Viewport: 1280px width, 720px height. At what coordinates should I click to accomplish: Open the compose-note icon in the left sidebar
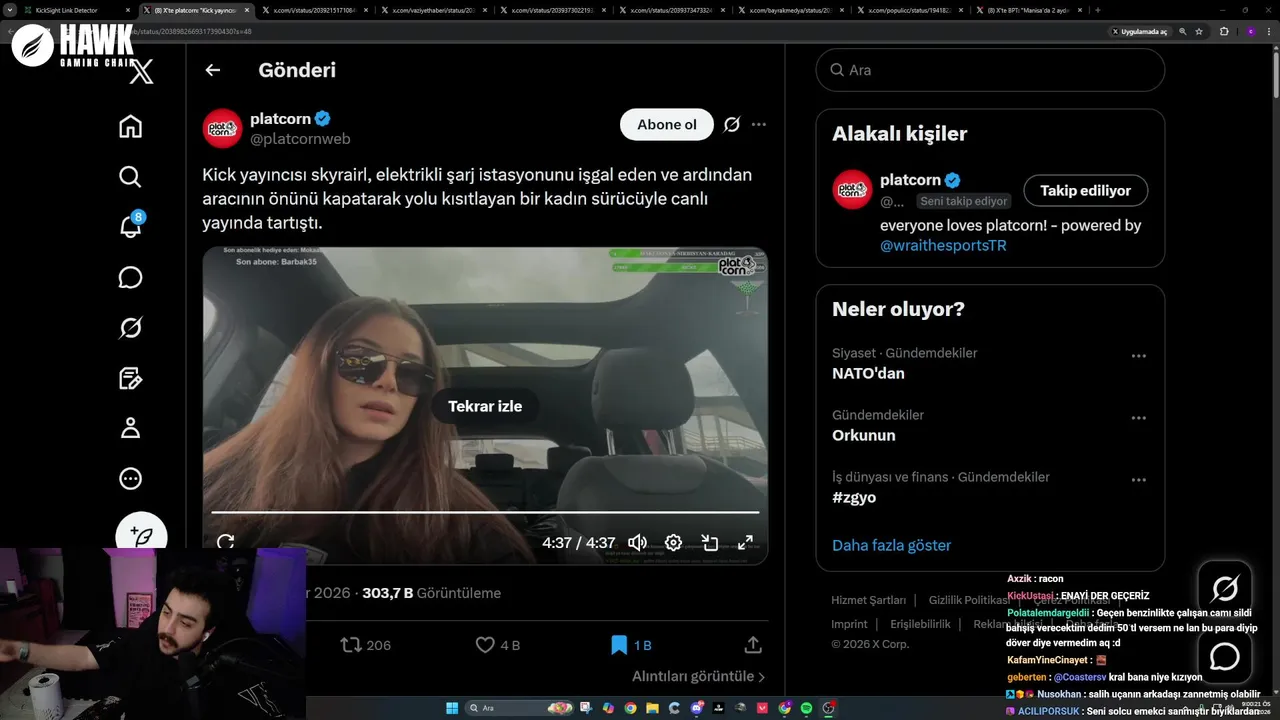(130, 378)
